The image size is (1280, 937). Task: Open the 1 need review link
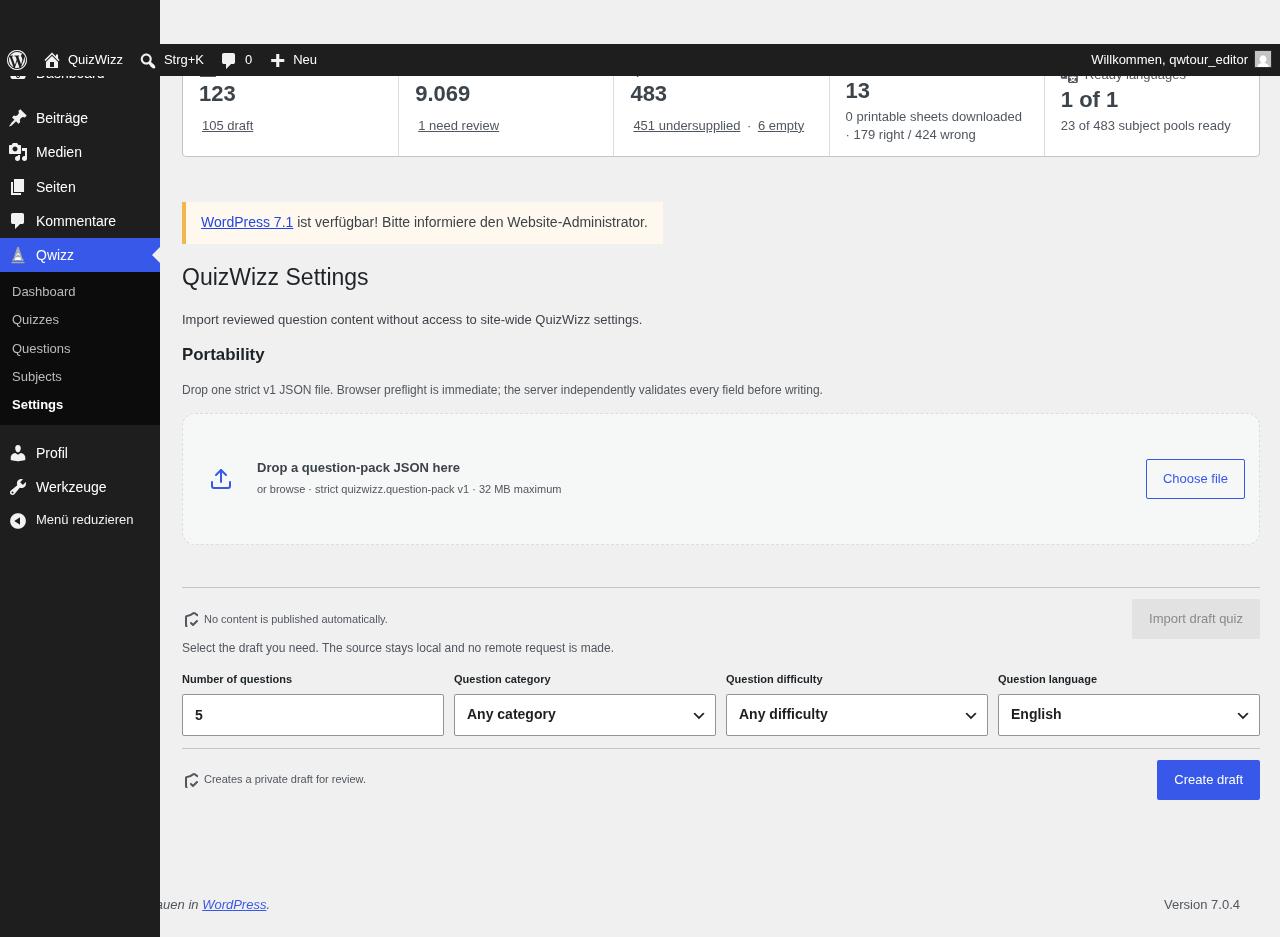[458, 126]
